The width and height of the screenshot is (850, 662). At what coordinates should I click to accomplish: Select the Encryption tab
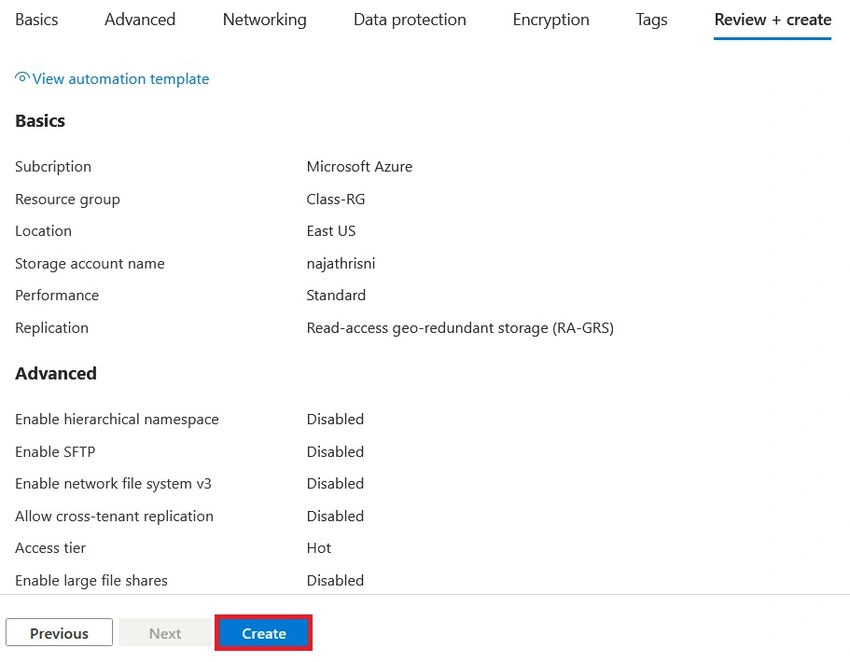pos(551,20)
